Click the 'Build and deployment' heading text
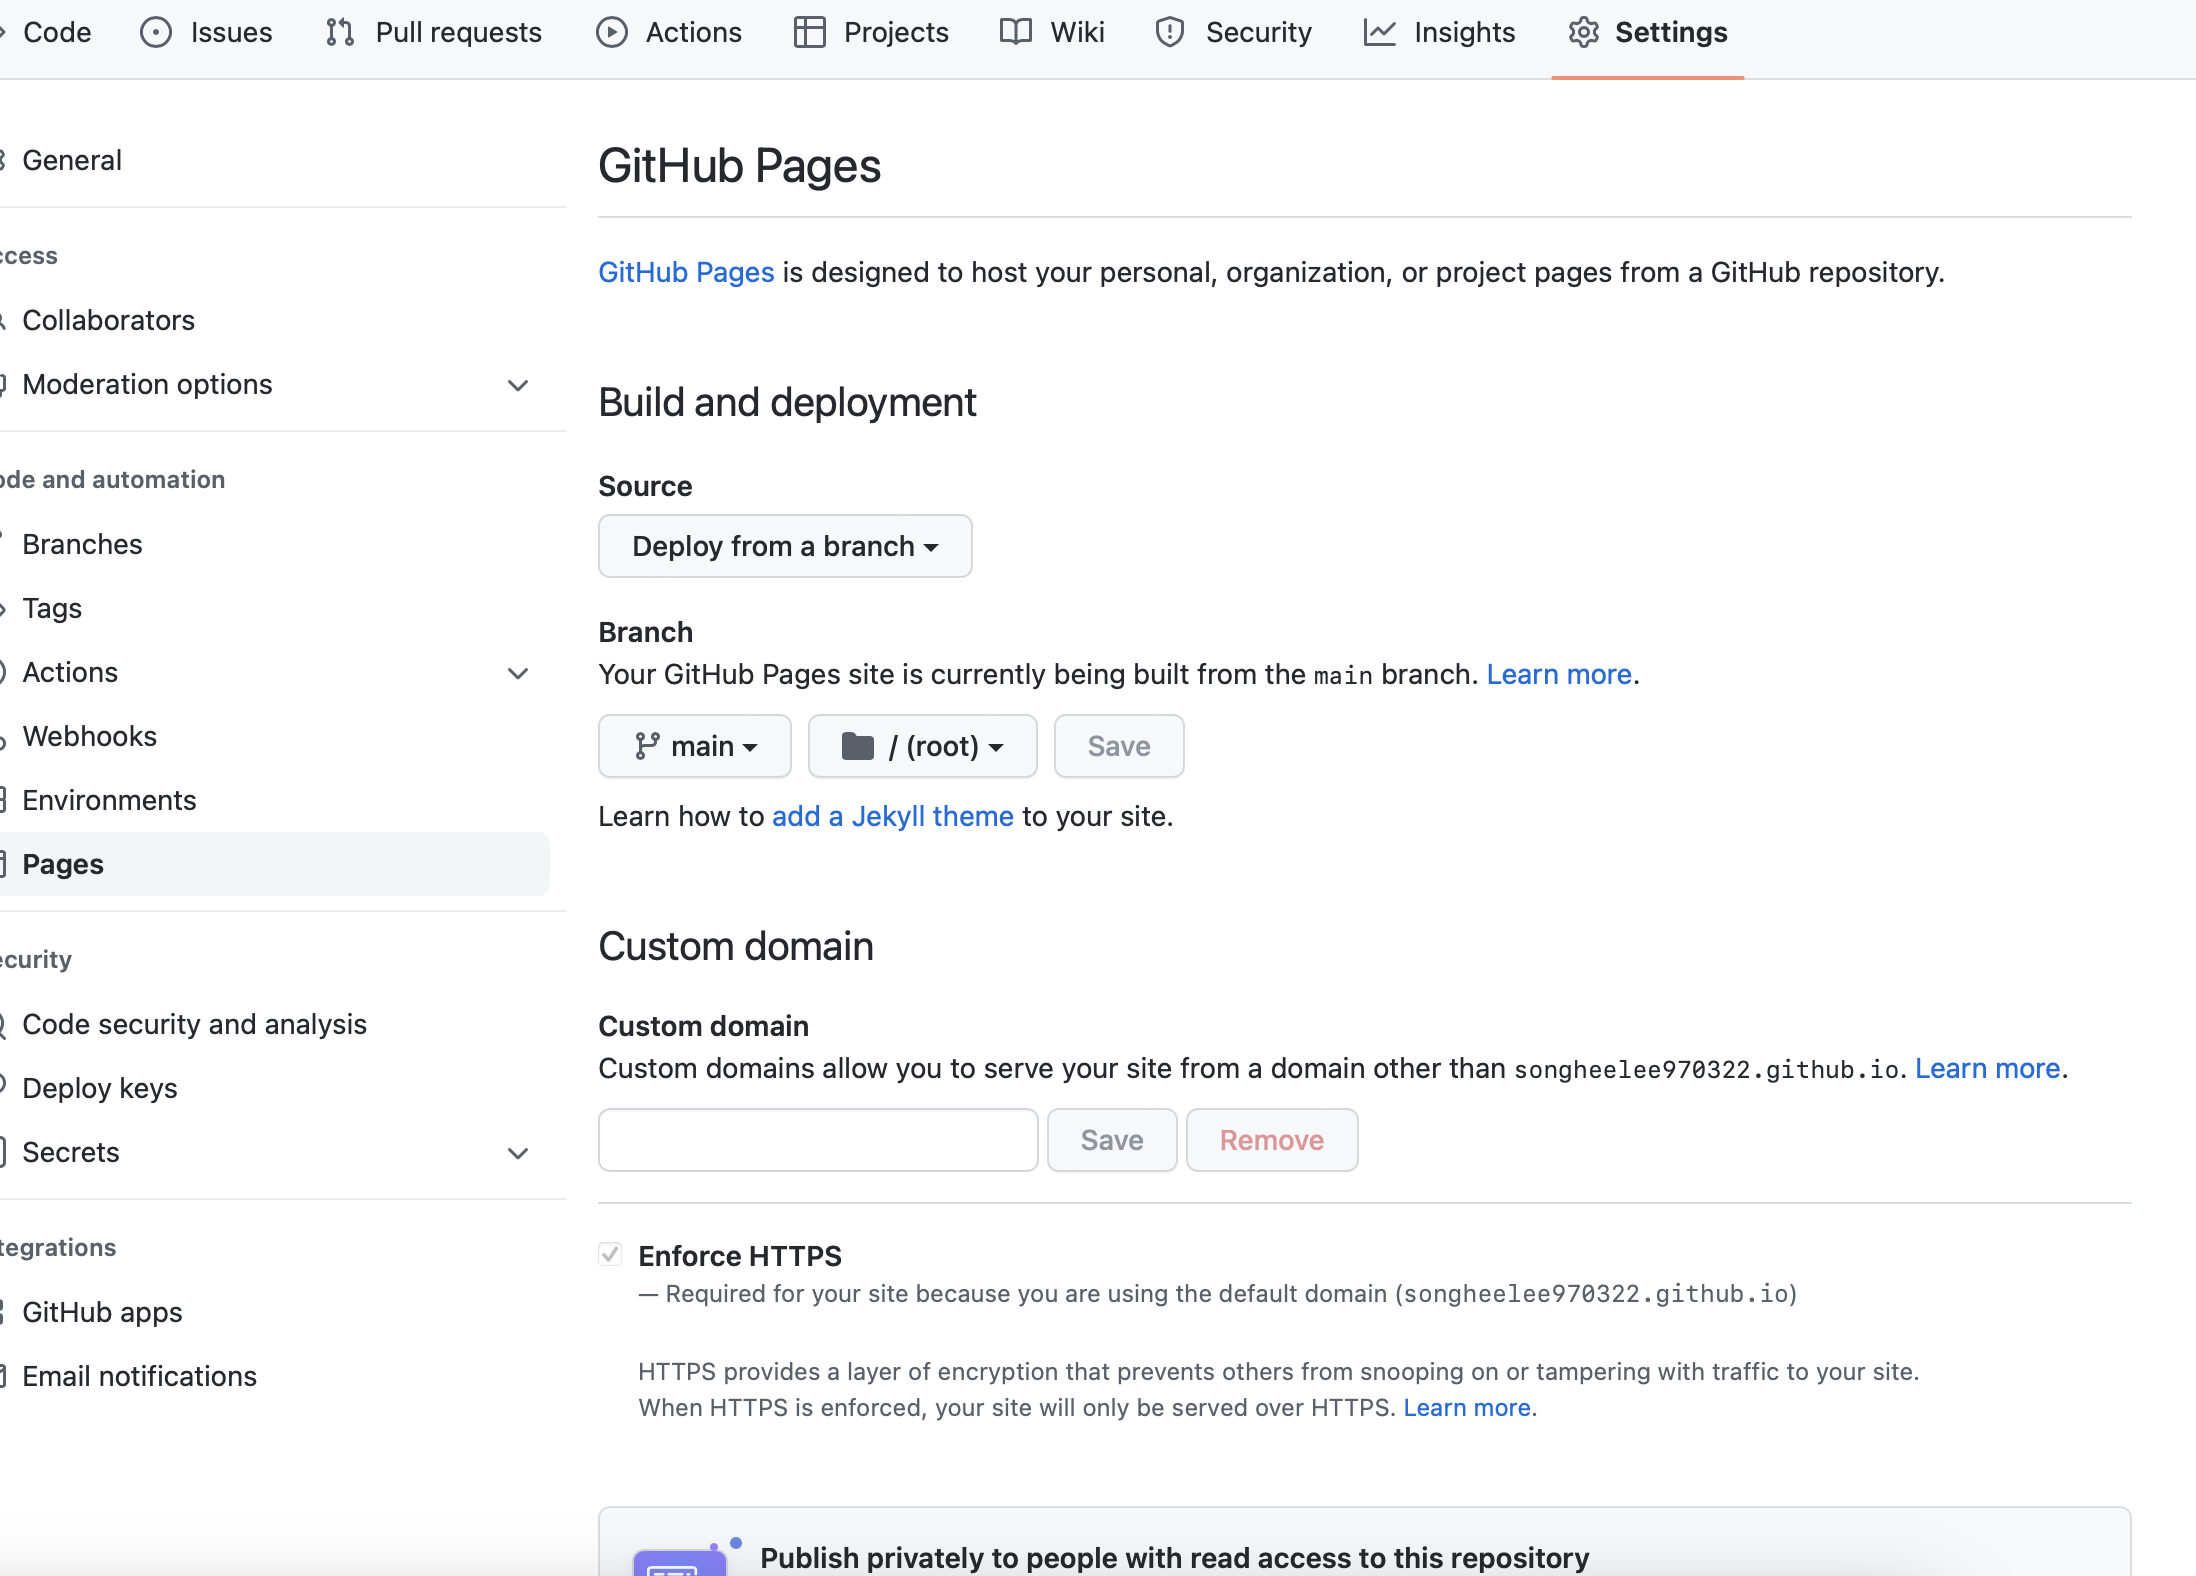This screenshot has height=1576, width=2196. click(787, 402)
